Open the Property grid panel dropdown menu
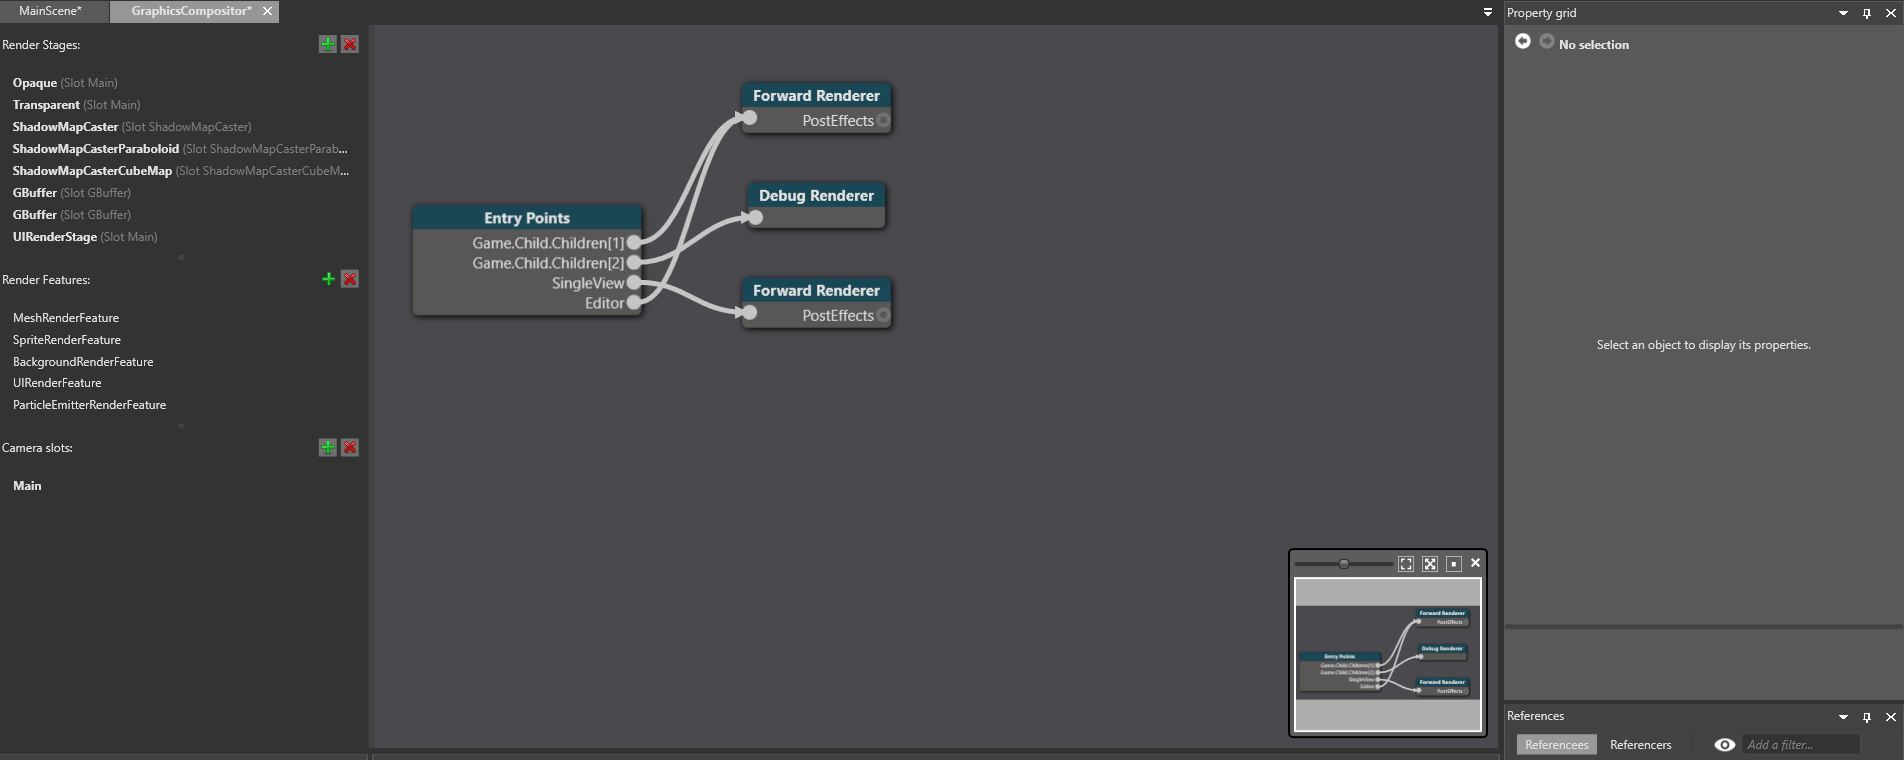 point(1843,13)
